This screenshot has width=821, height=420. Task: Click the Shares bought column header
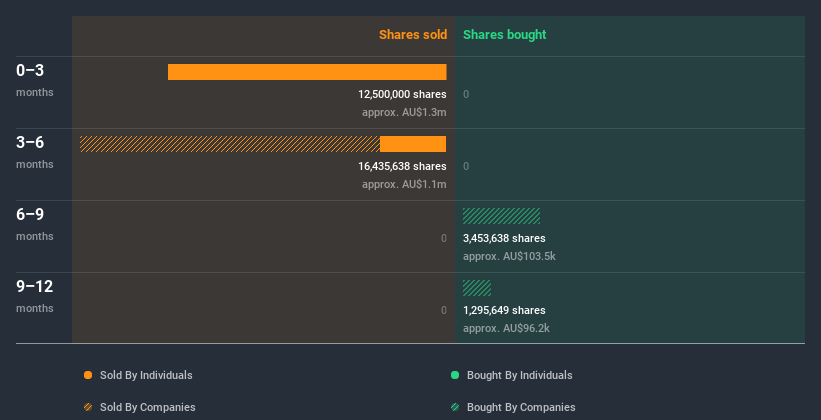(x=504, y=35)
